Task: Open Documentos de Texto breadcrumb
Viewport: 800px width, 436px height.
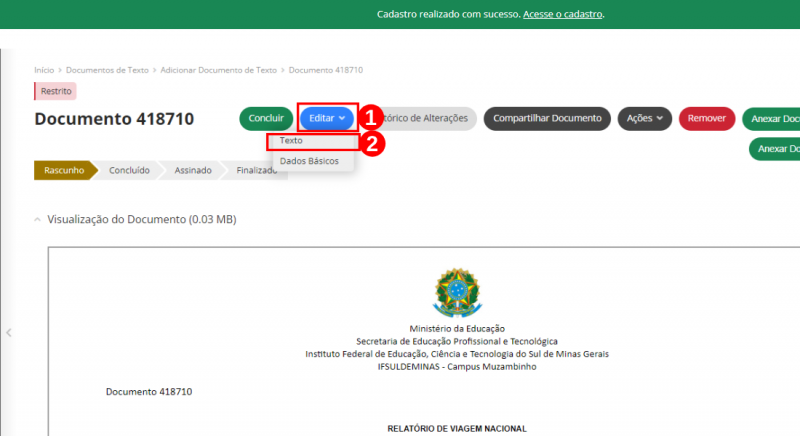Action: [x=107, y=70]
